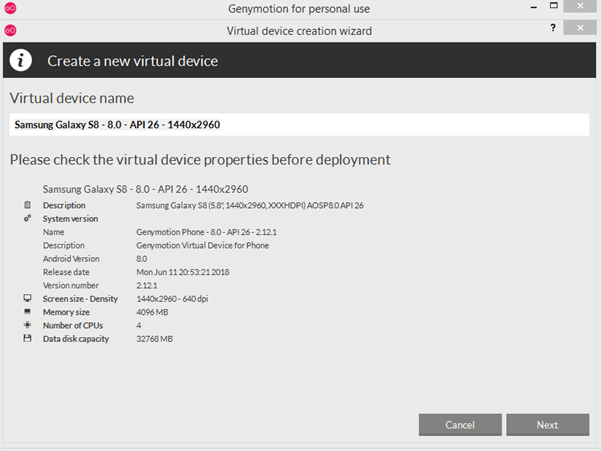Viewport: 602px width, 451px height.
Task: Click the Number of CPUs icon
Action: [x=27, y=325]
